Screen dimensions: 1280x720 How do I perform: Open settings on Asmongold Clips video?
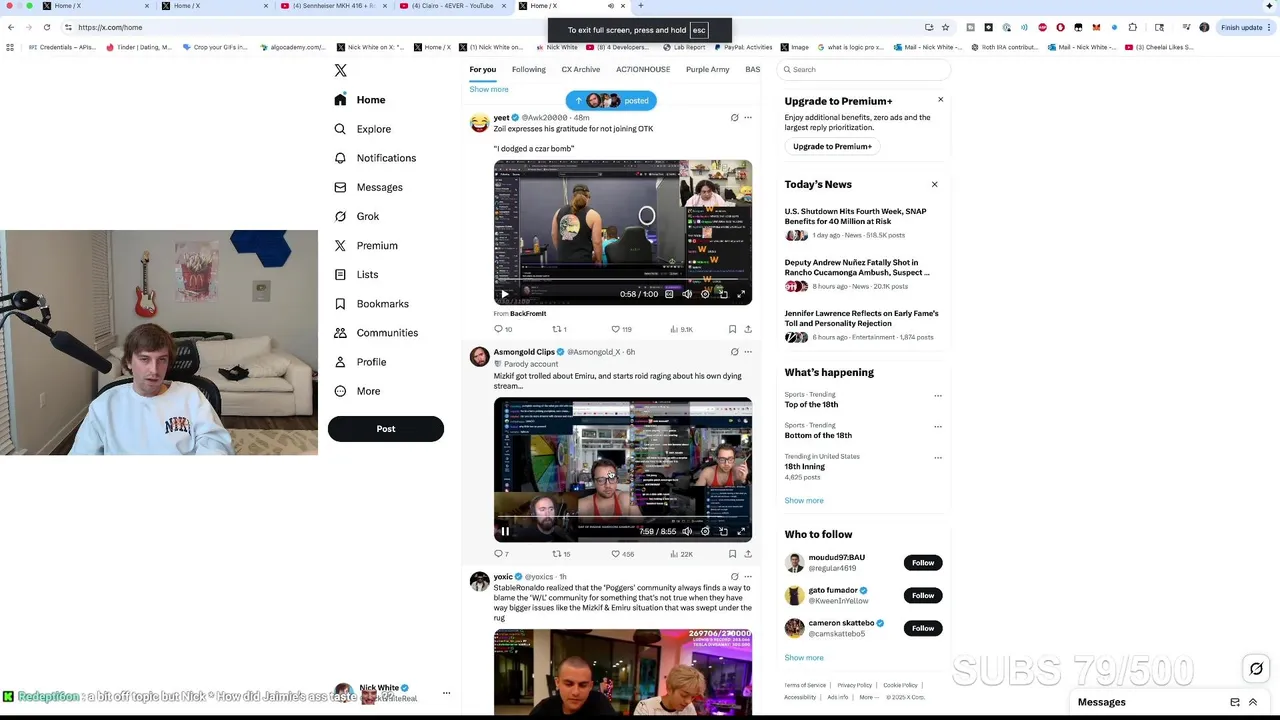705,532
